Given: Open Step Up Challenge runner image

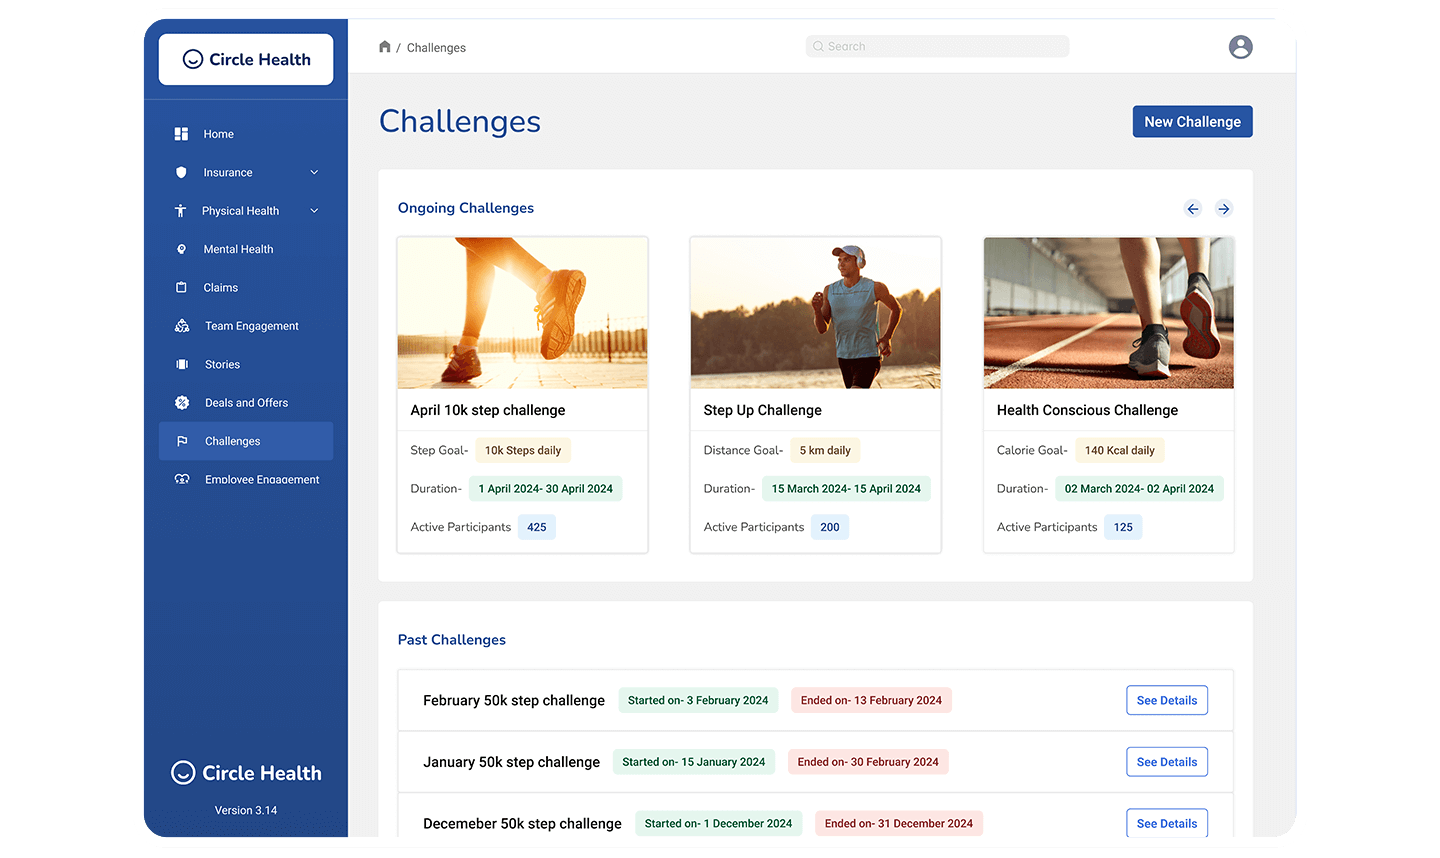Looking at the screenshot, I should 815,313.
